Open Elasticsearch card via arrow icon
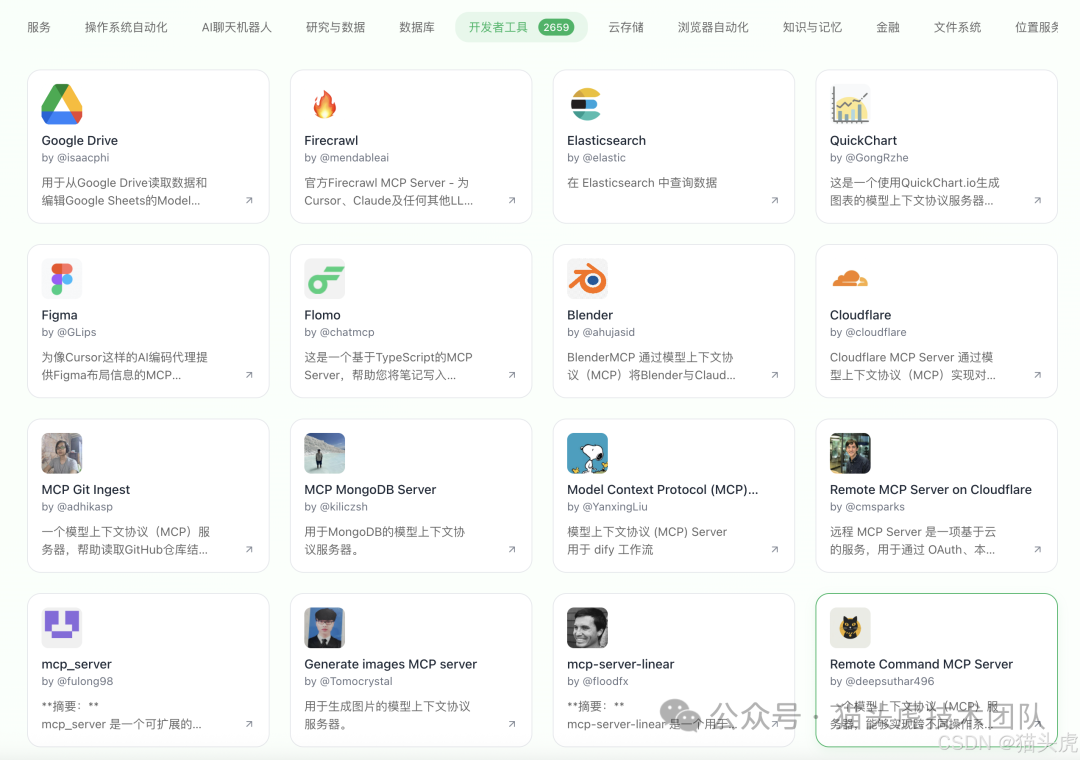Viewport: 1080px width, 760px height. click(x=775, y=201)
